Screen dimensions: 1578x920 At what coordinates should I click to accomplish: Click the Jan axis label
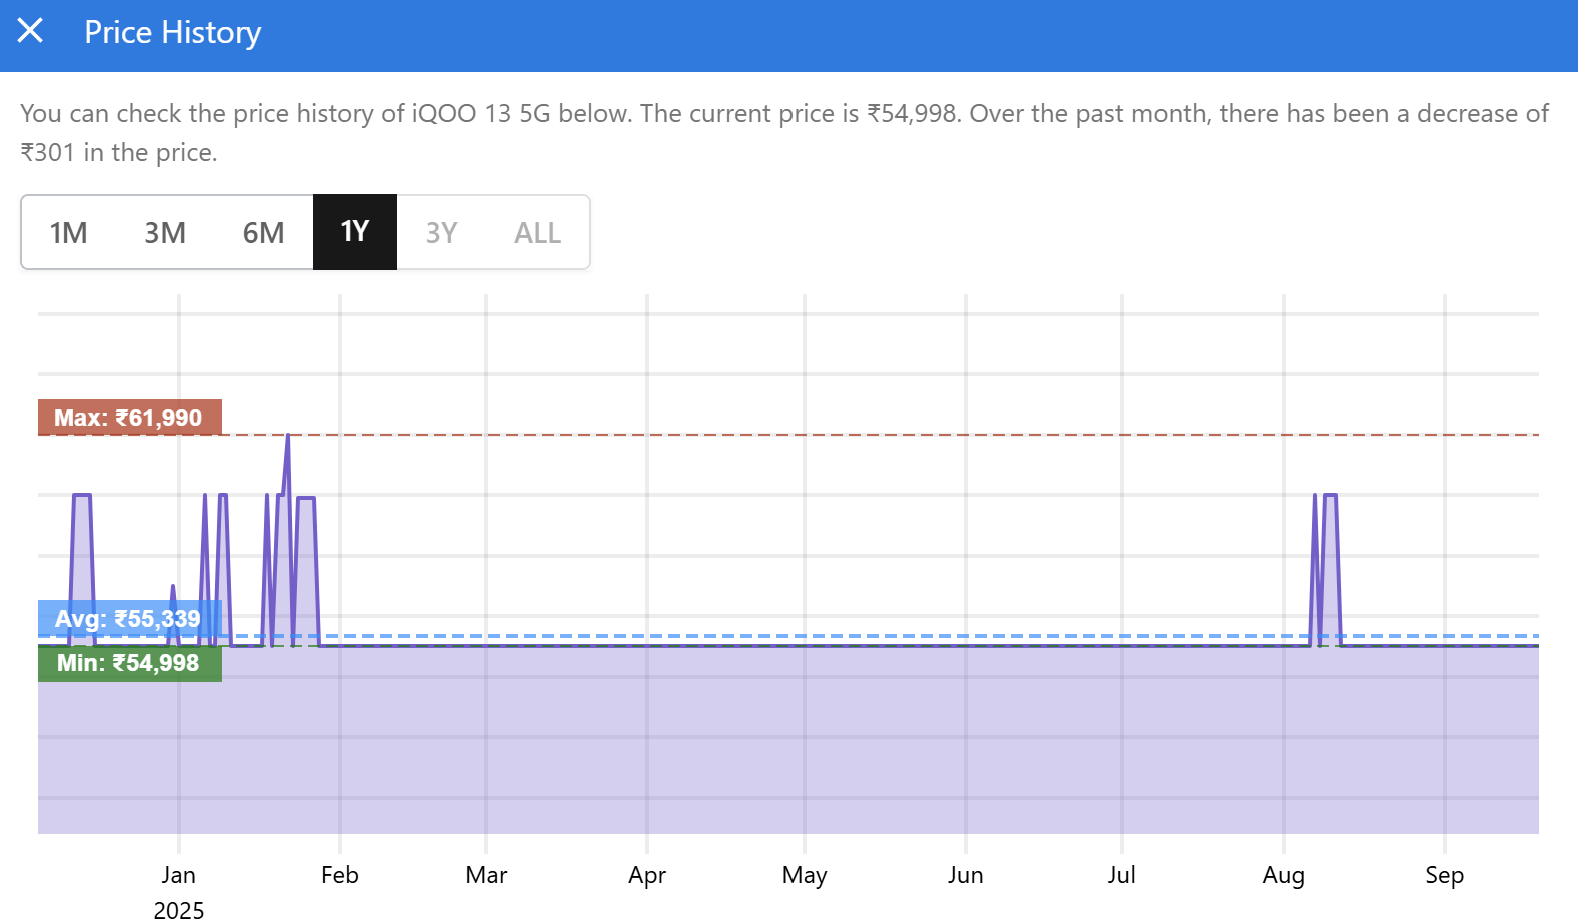pos(179,875)
